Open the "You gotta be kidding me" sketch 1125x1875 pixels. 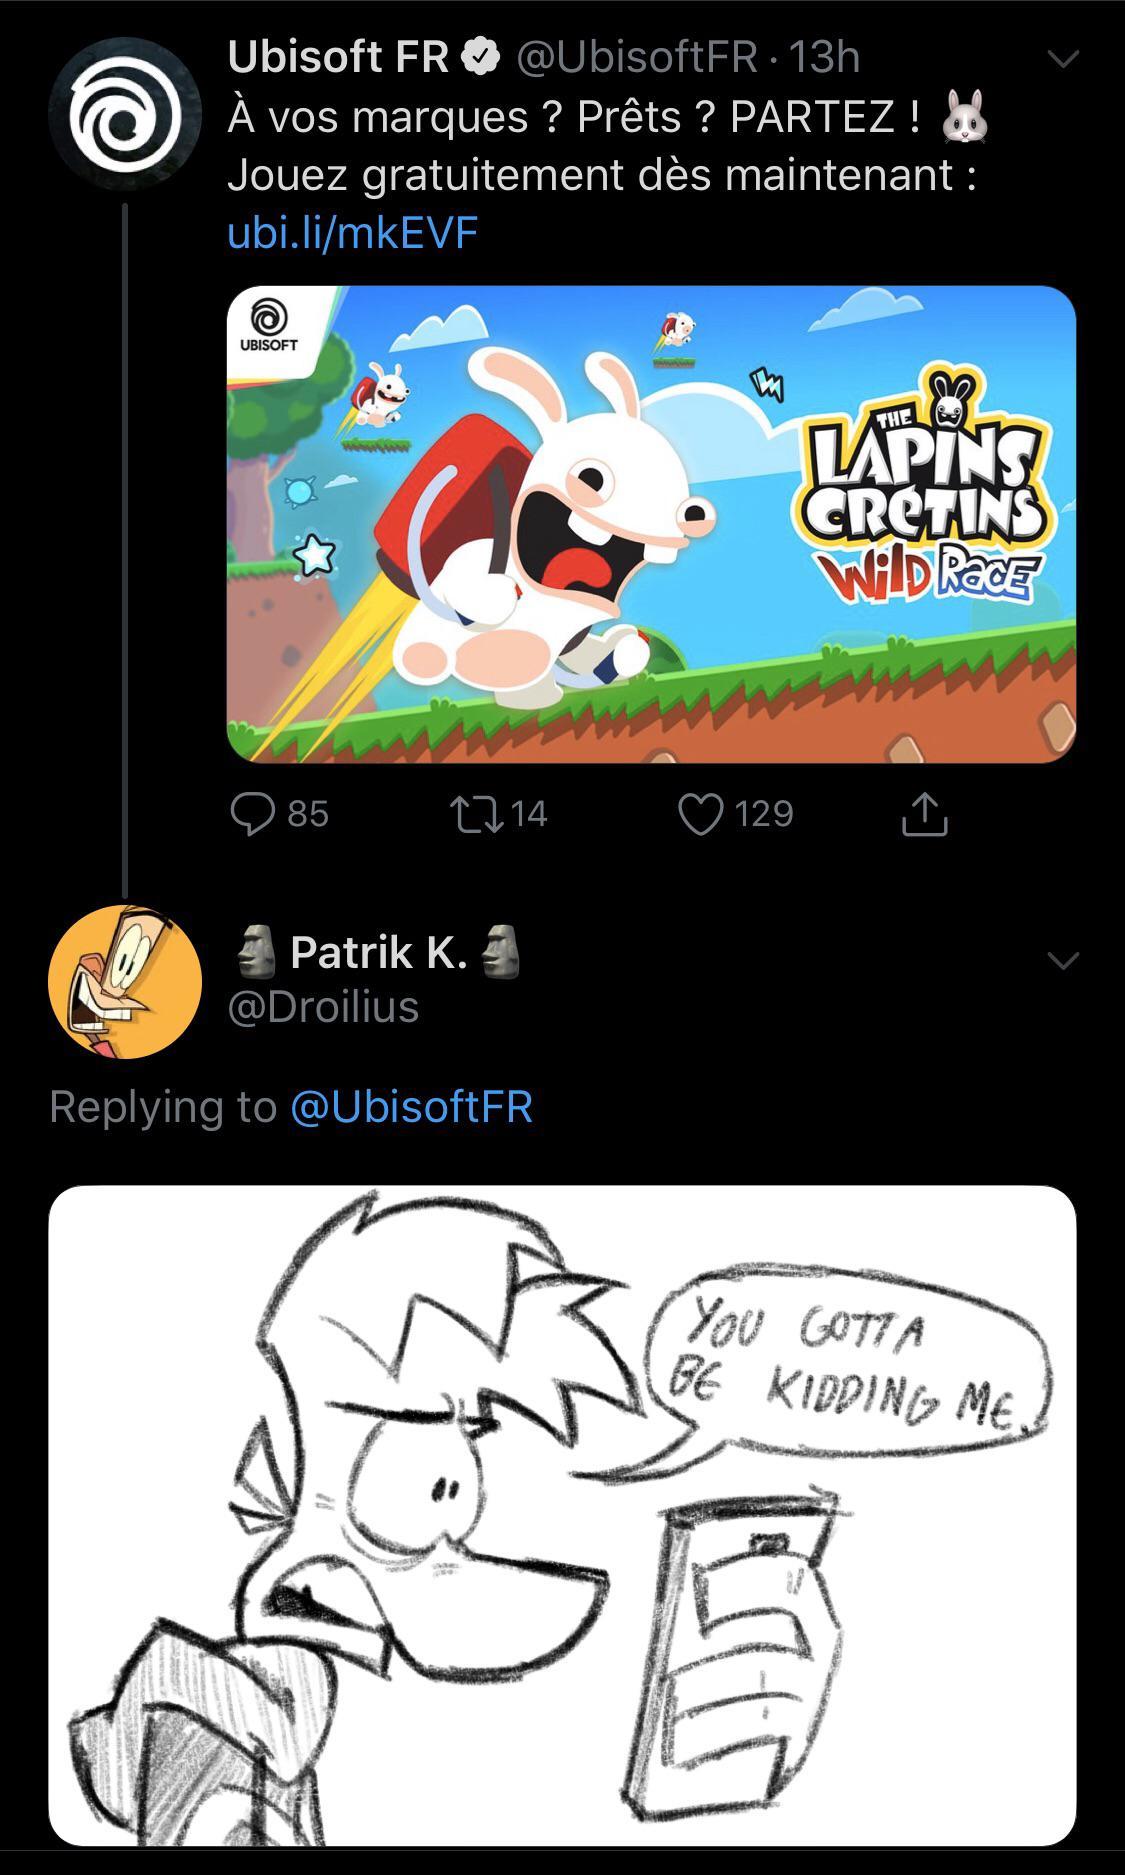click(x=562, y=1515)
